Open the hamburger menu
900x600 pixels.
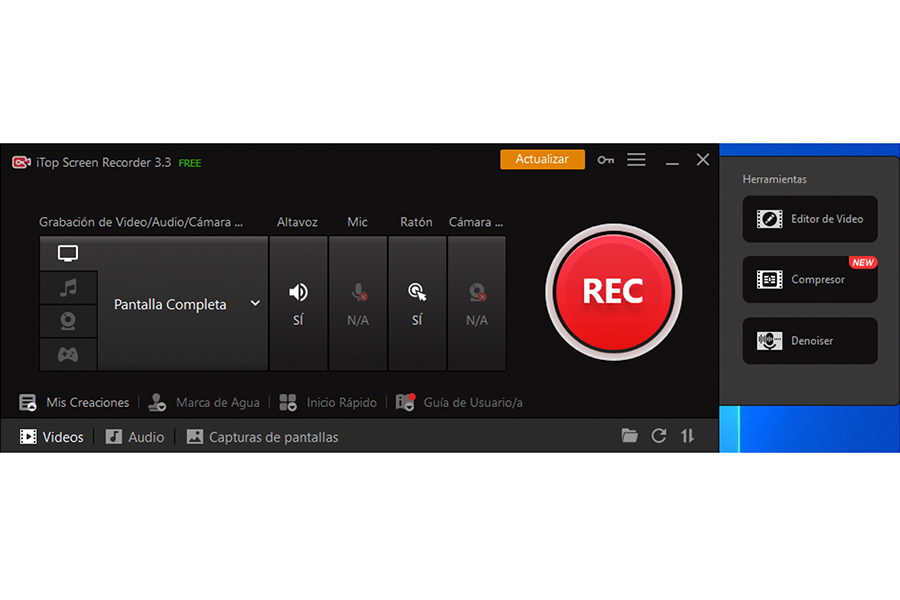636,160
